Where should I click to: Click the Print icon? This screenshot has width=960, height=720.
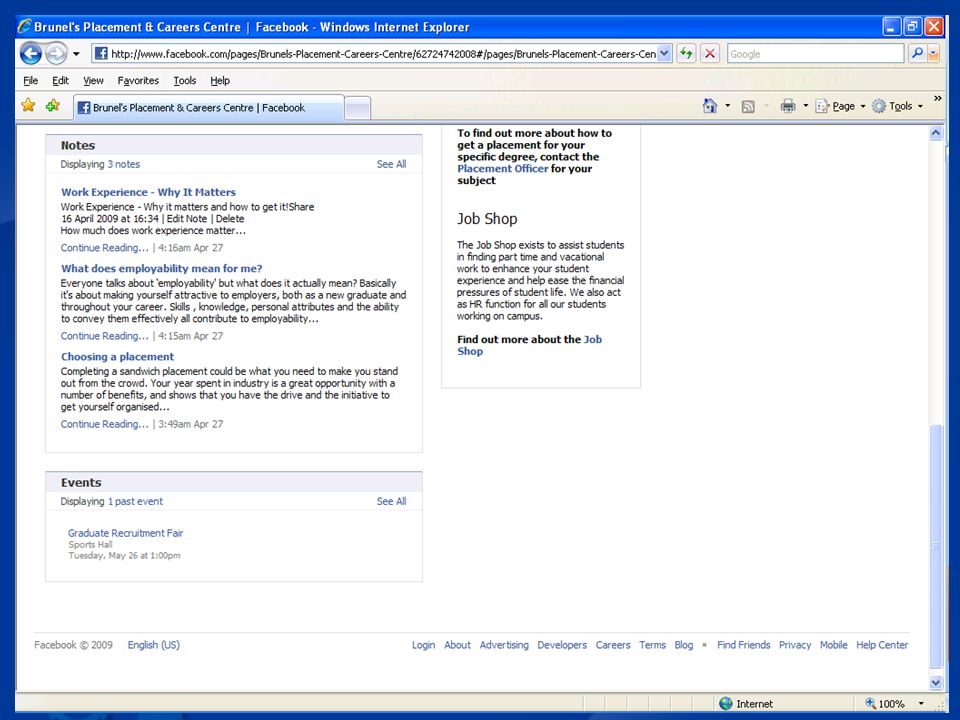[788, 106]
